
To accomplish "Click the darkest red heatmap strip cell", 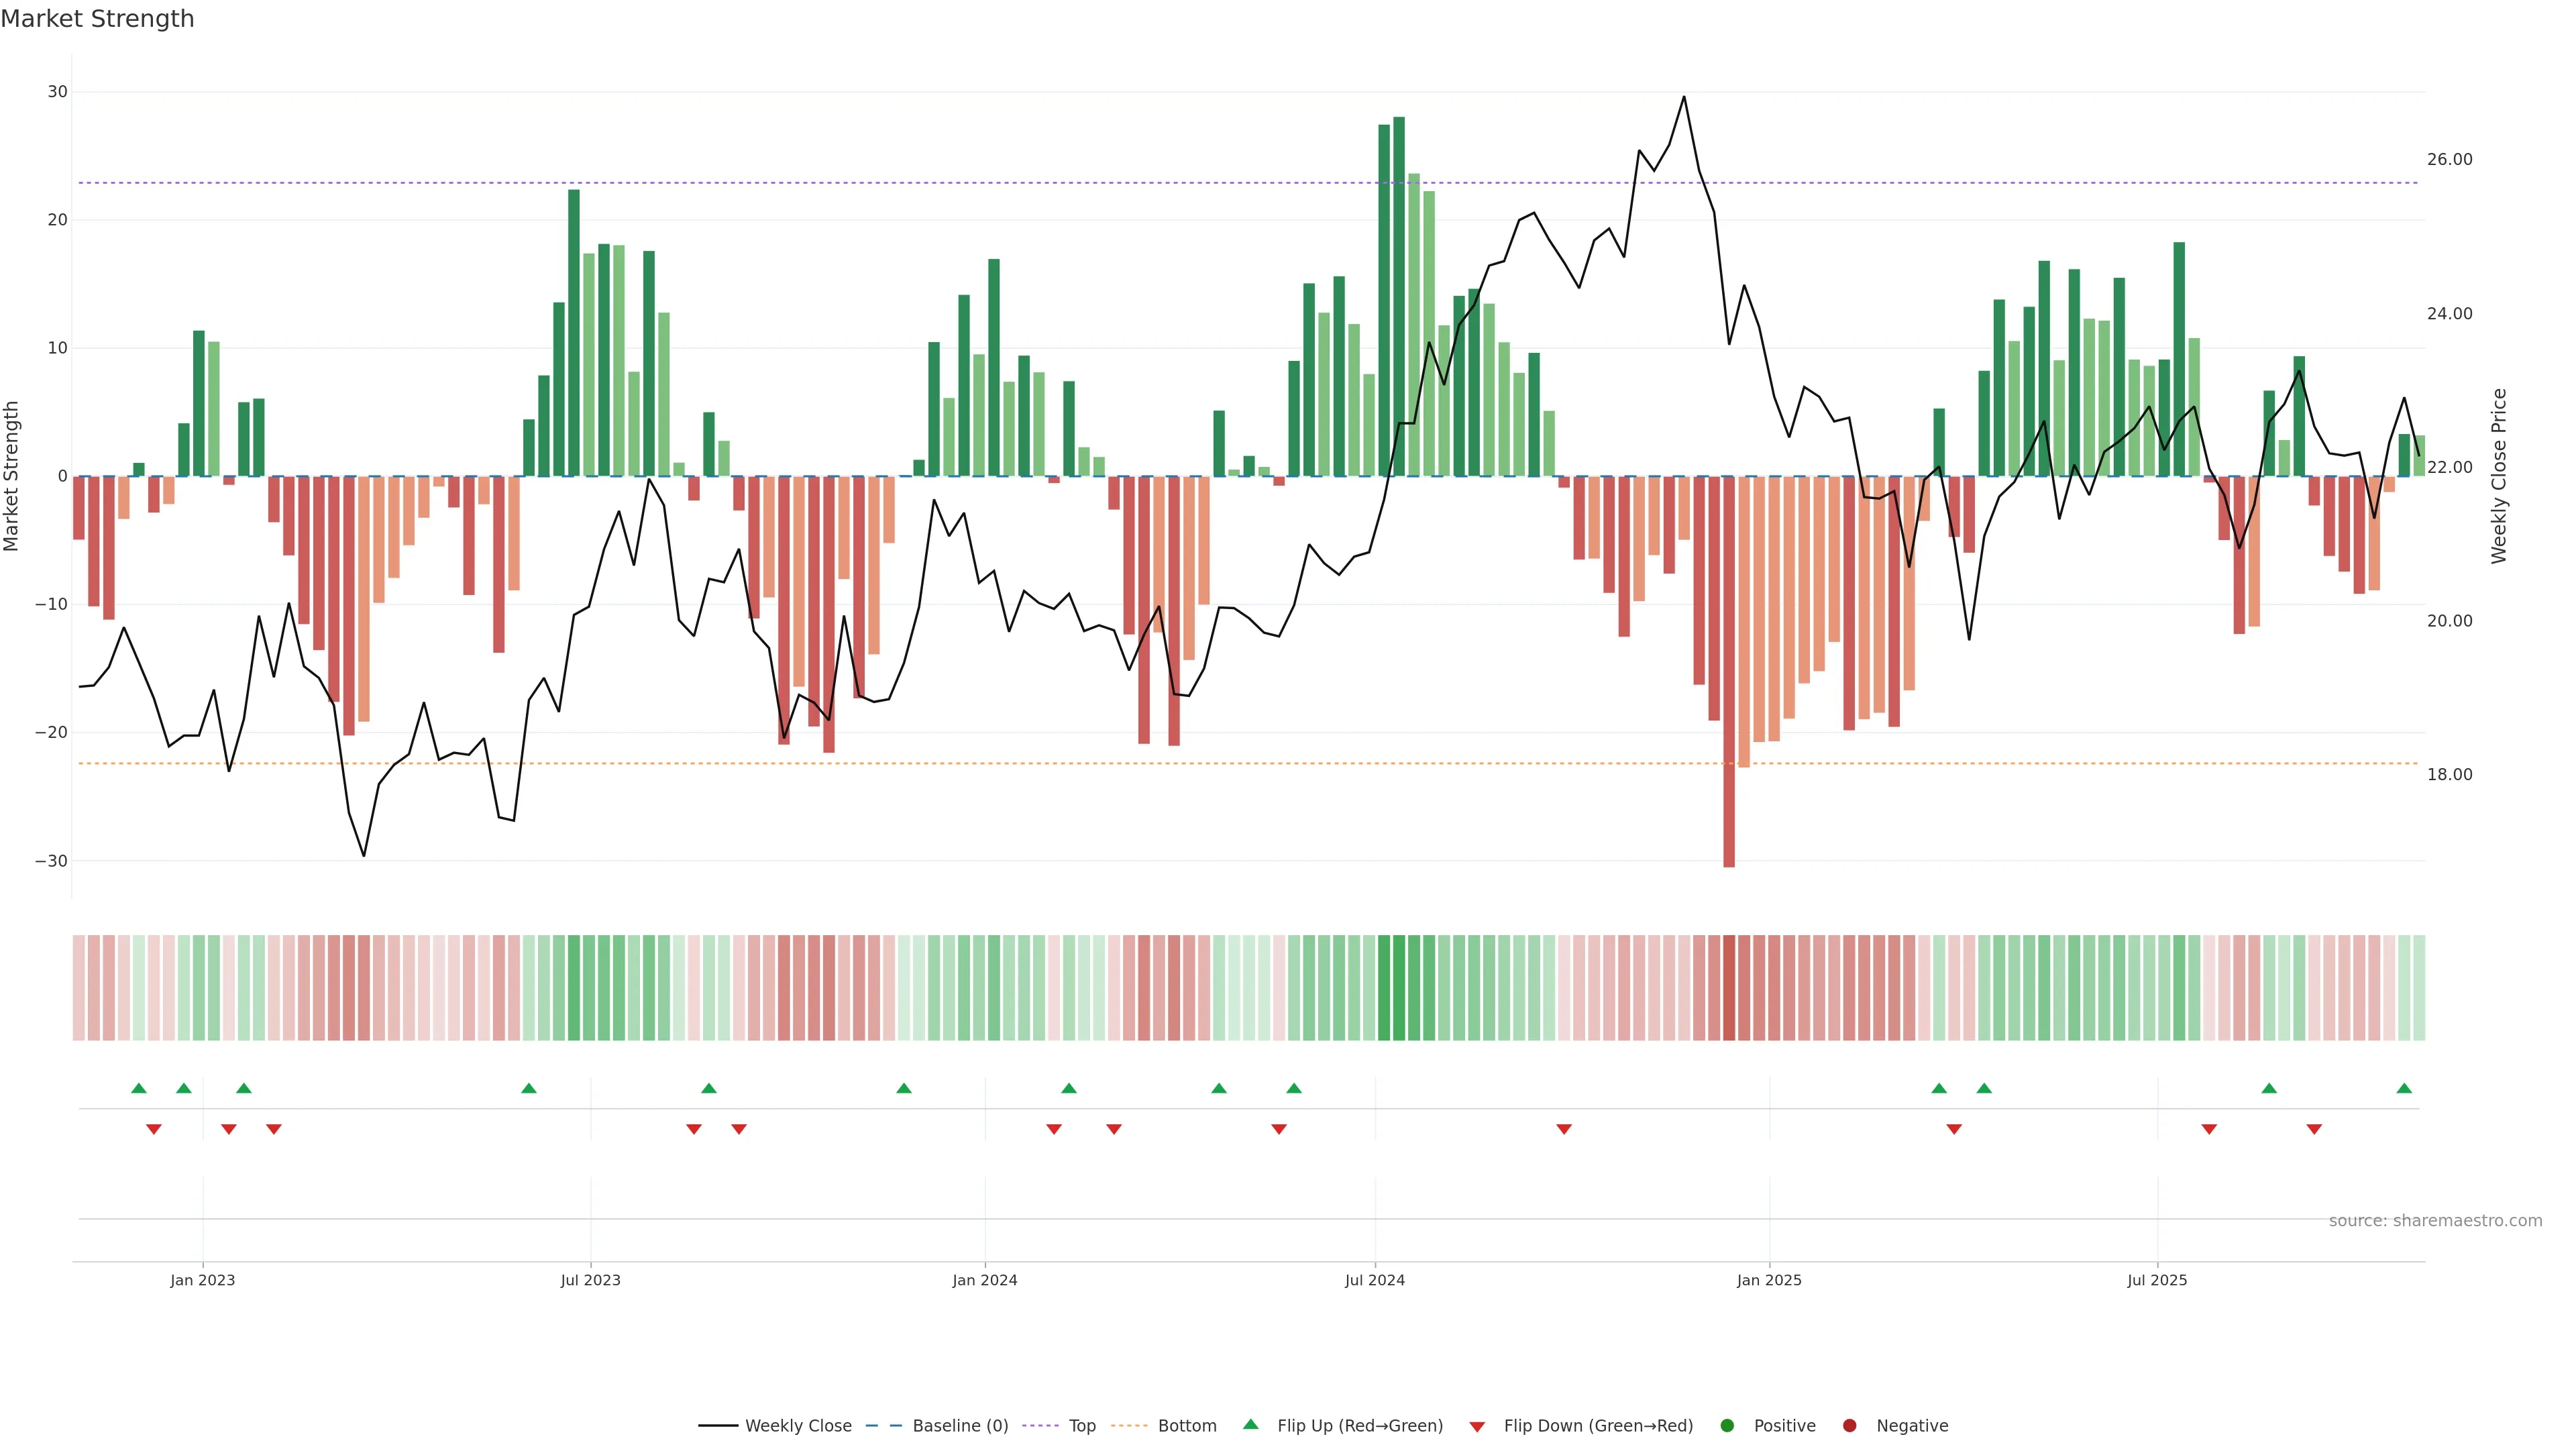I will [1729, 988].
